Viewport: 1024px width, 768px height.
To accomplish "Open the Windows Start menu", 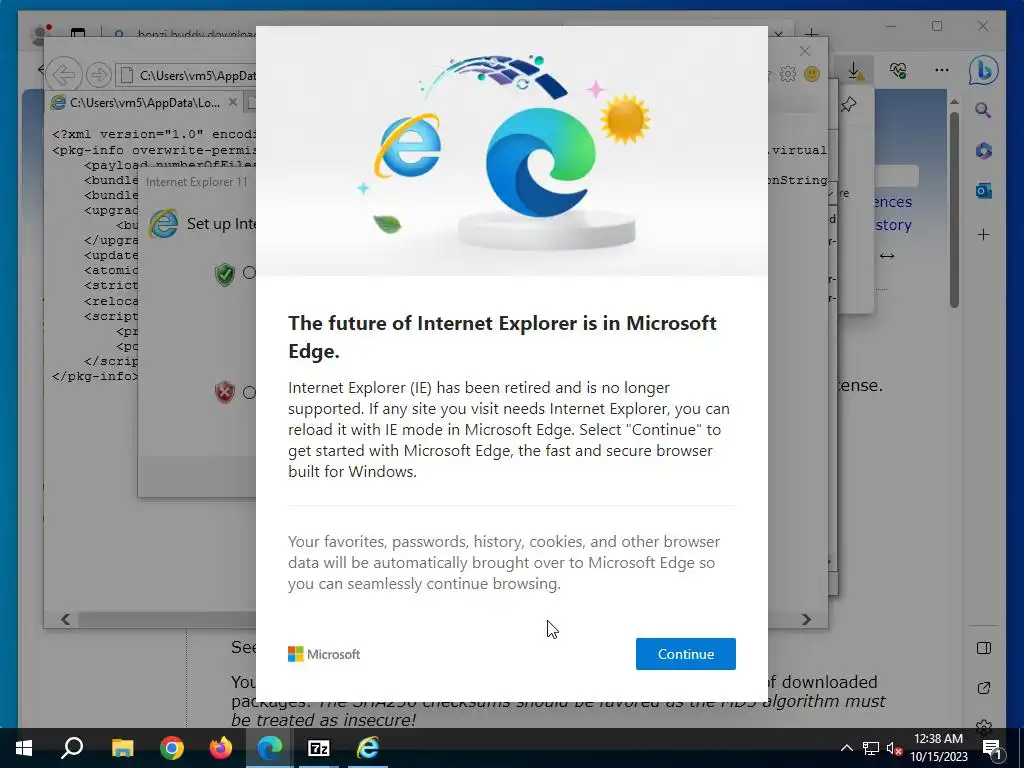I will 24,748.
